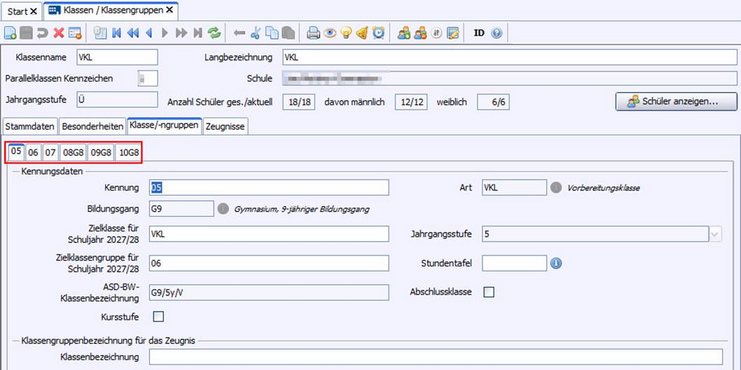Click the light bulb icon
Viewport: 741px width, 370px height.
click(346, 33)
